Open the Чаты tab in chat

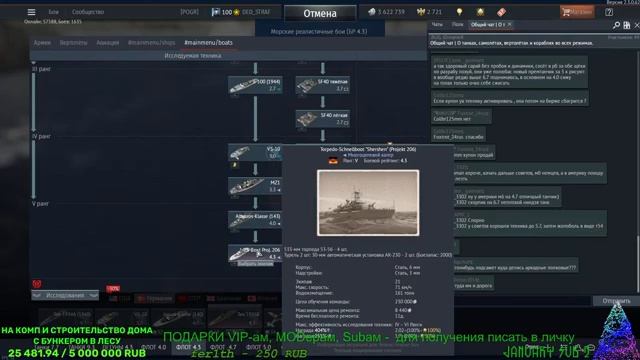click(437, 24)
